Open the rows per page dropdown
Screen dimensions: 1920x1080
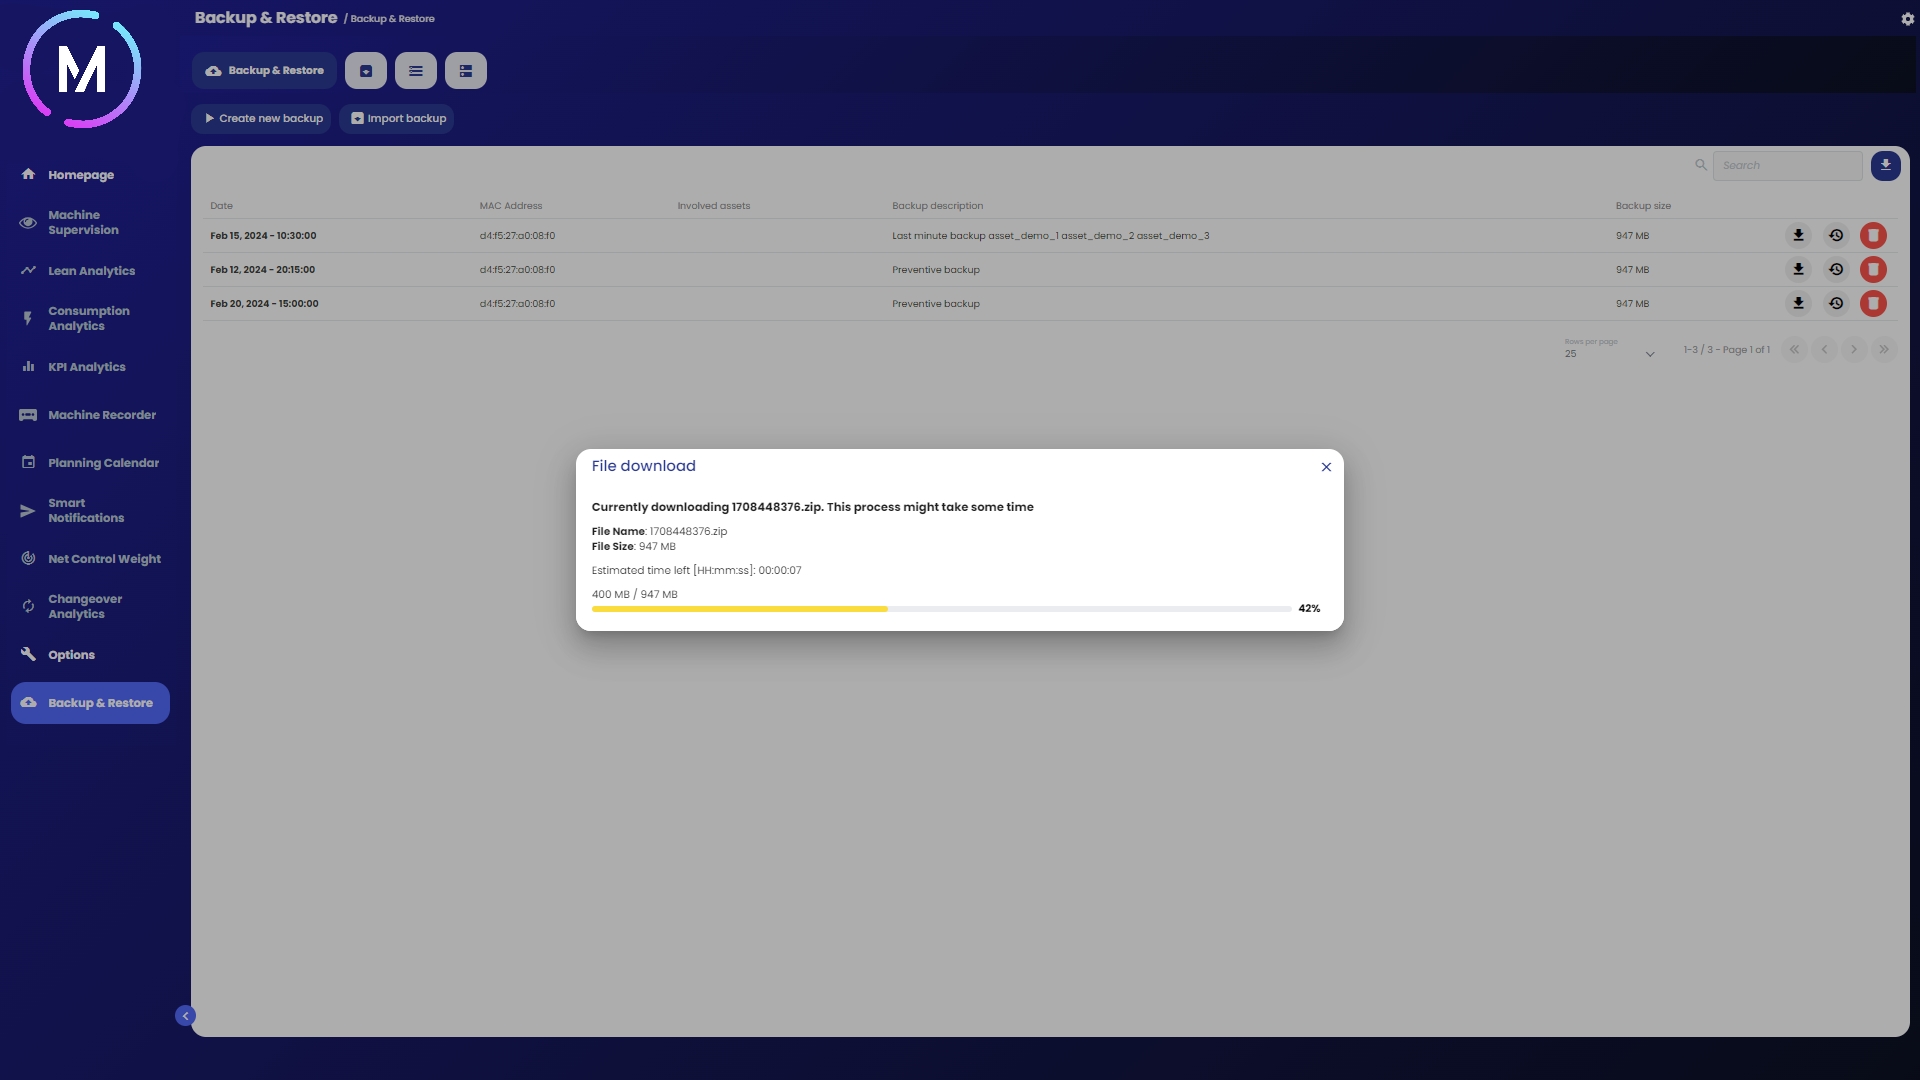point(1609,353)
